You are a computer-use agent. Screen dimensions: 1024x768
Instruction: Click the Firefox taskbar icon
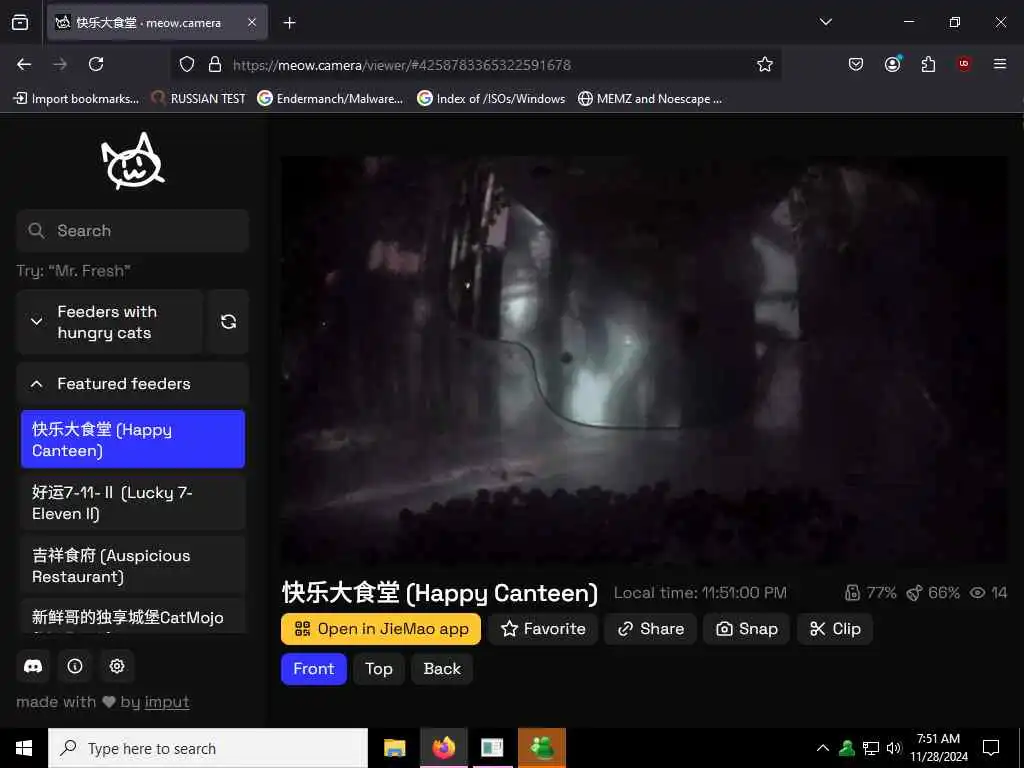click(443, 748)
